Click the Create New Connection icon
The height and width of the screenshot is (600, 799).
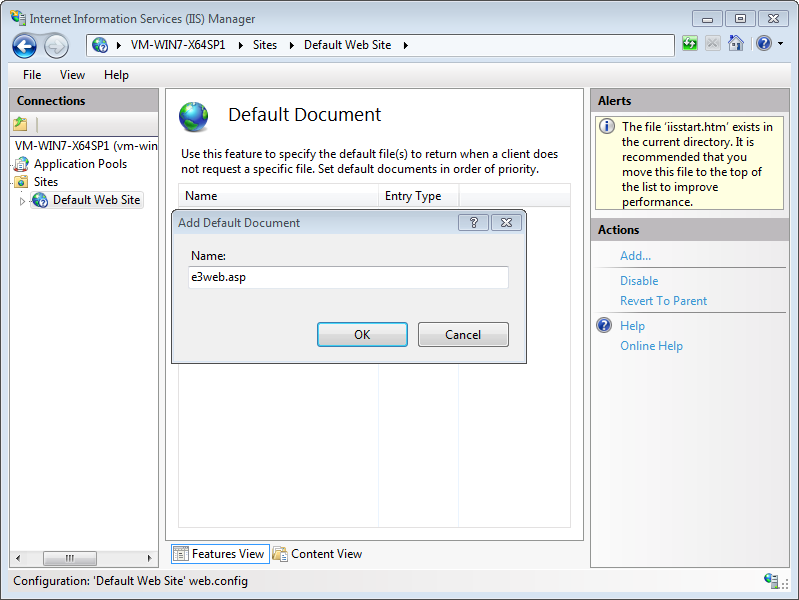(20, 125)
